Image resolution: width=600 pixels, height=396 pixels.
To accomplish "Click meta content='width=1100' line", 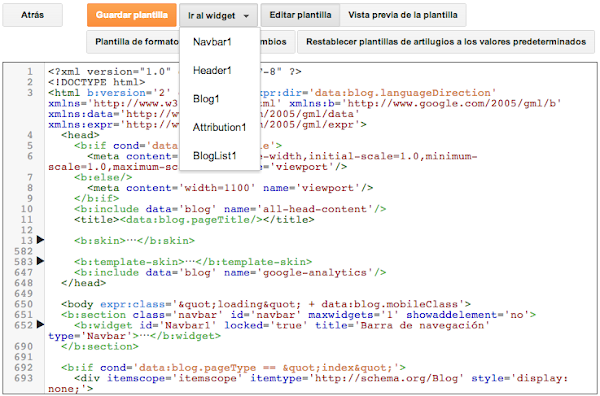I will [230, 188].
